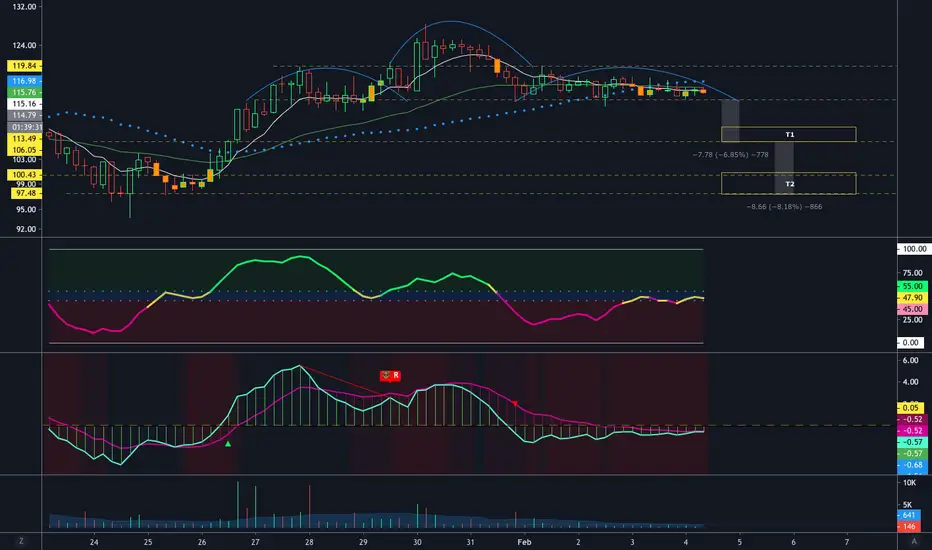Click the yellow 106.05 price label

point(24,150)
